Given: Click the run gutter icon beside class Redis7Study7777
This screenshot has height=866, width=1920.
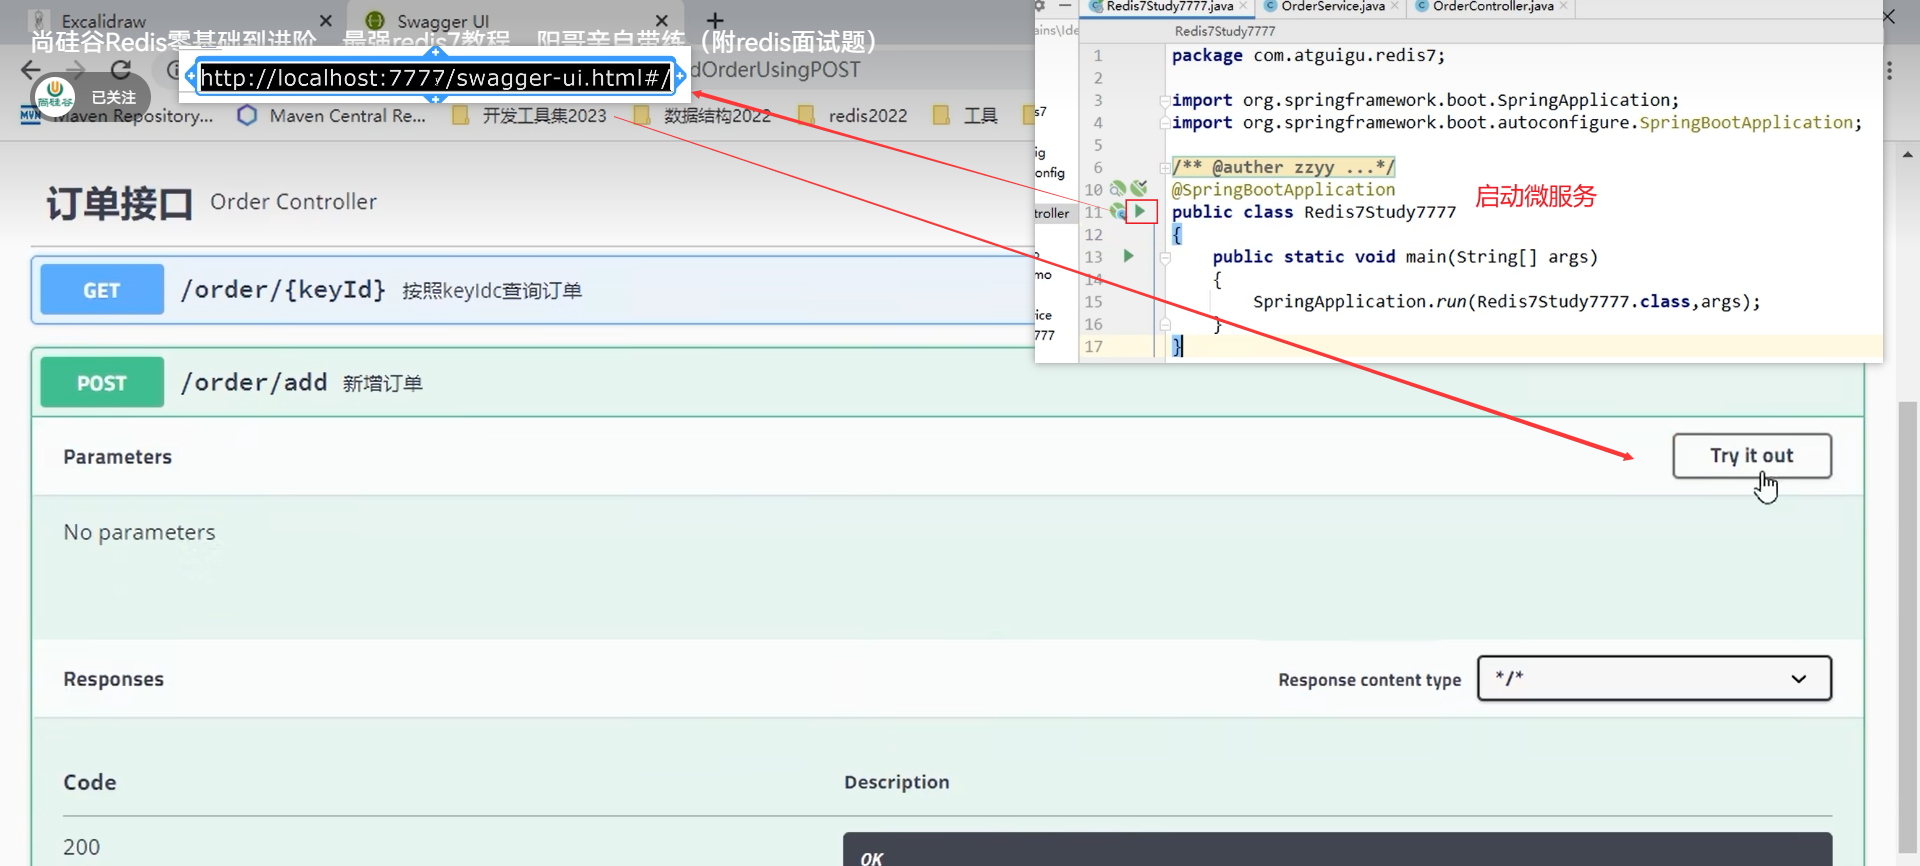Looking at the screenshot, I should click(1140, 211).
